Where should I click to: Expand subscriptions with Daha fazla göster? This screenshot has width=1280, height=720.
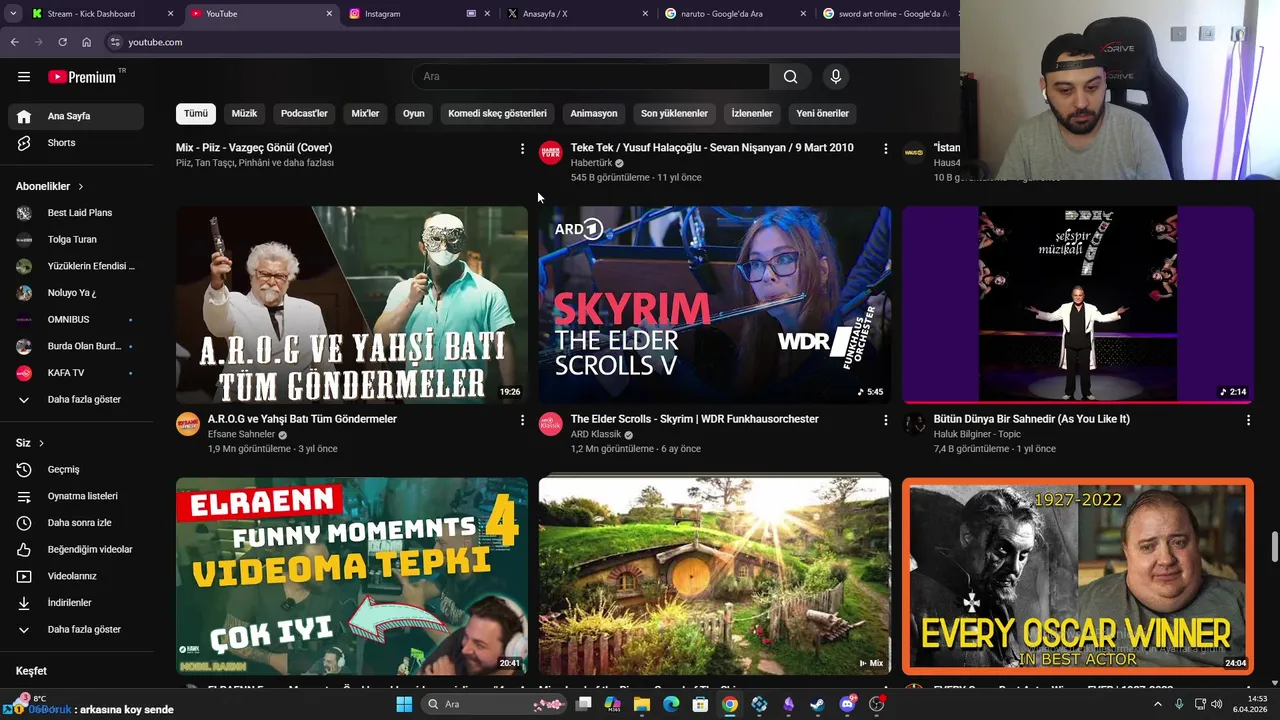click(76, 400)
